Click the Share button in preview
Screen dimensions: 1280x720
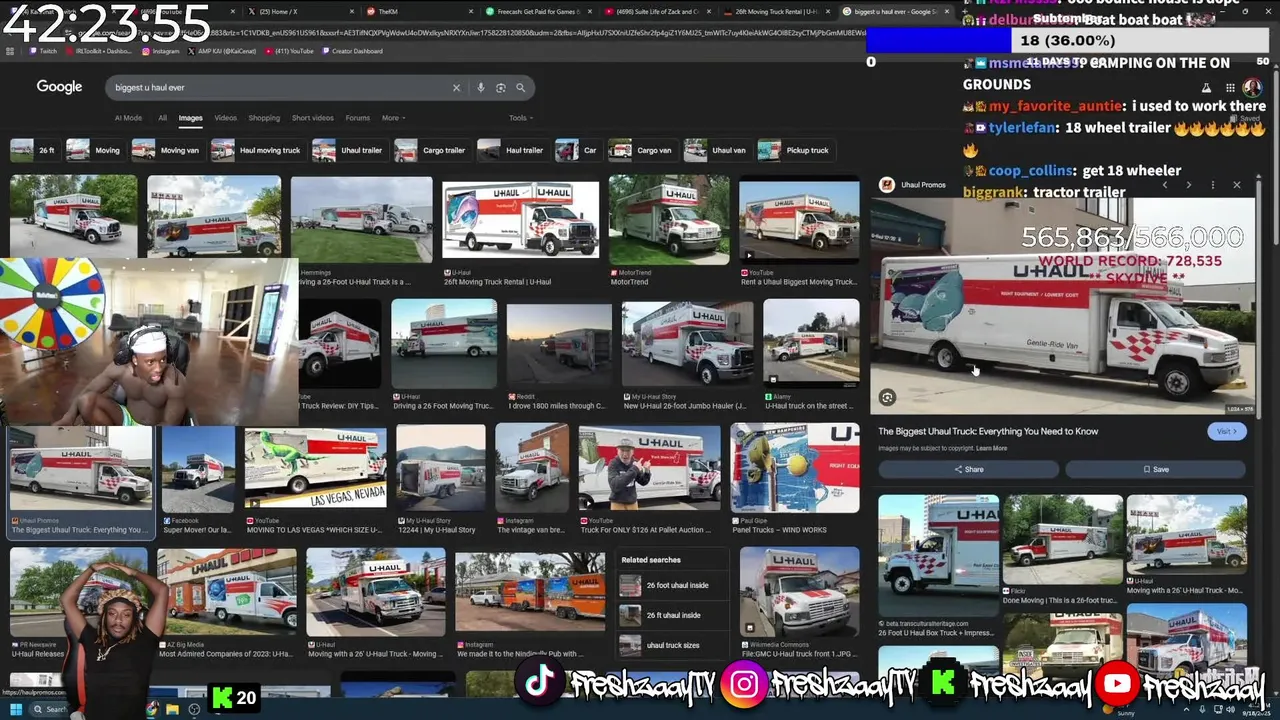click(968, 469)
